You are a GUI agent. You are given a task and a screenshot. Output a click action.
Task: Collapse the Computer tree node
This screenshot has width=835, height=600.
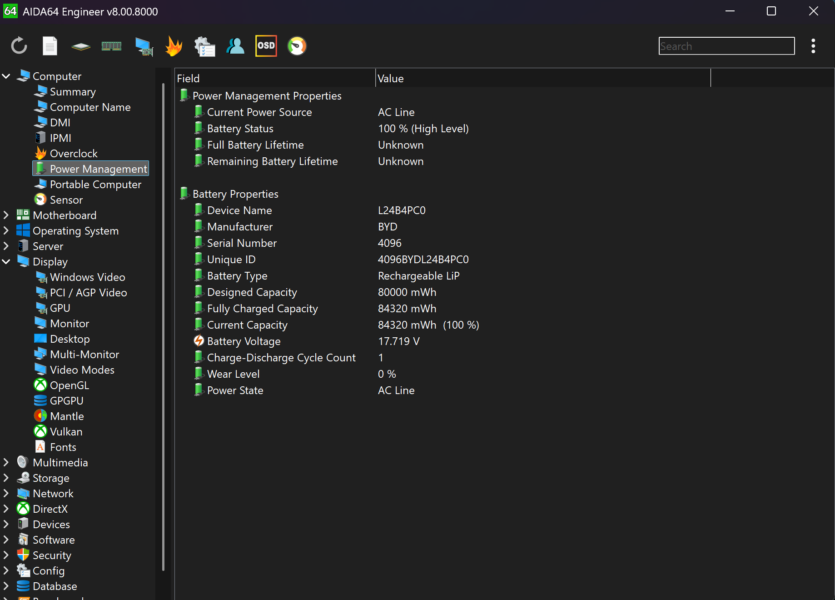(6, 76)
